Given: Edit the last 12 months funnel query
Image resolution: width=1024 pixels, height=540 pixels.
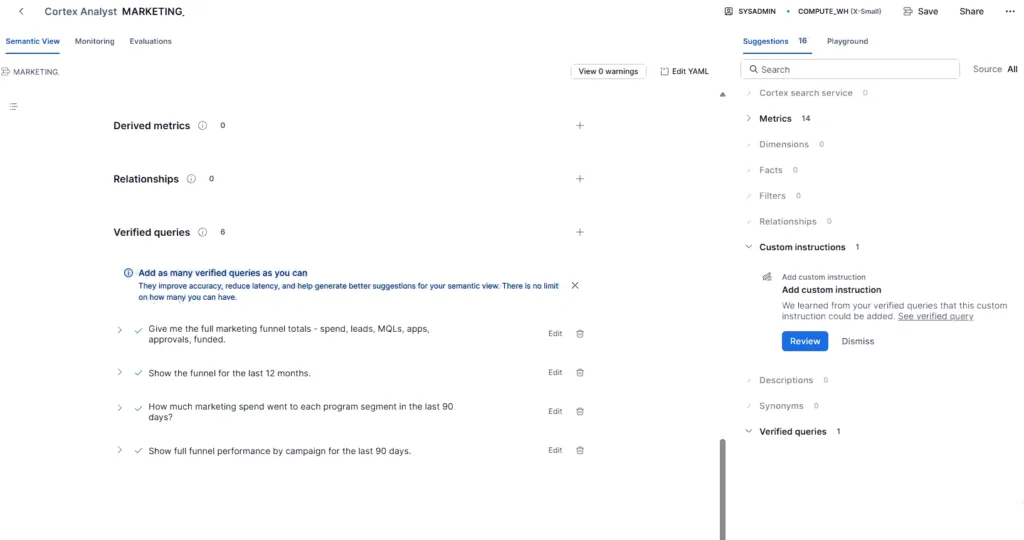Looking at the screenshot, I should tap(555, 372).
